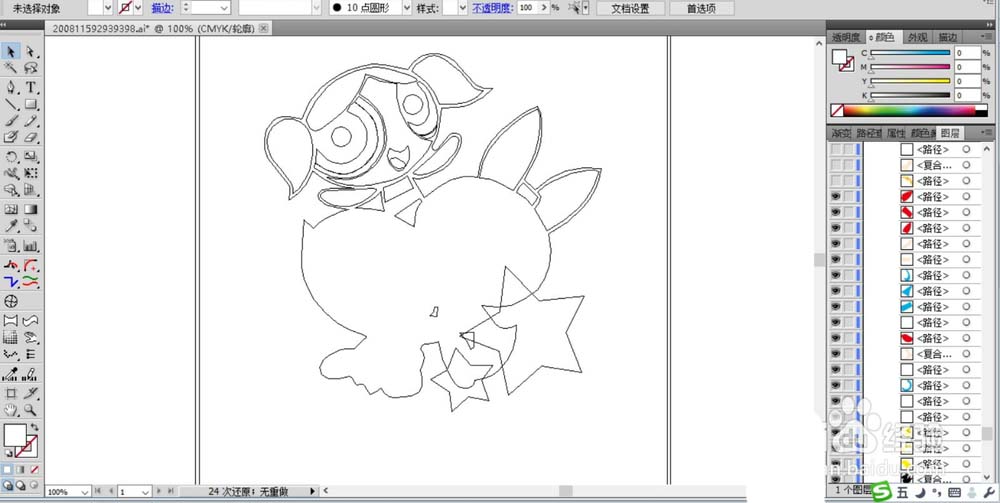Click the circular crosshair target tool

click(x=11, y=301)
